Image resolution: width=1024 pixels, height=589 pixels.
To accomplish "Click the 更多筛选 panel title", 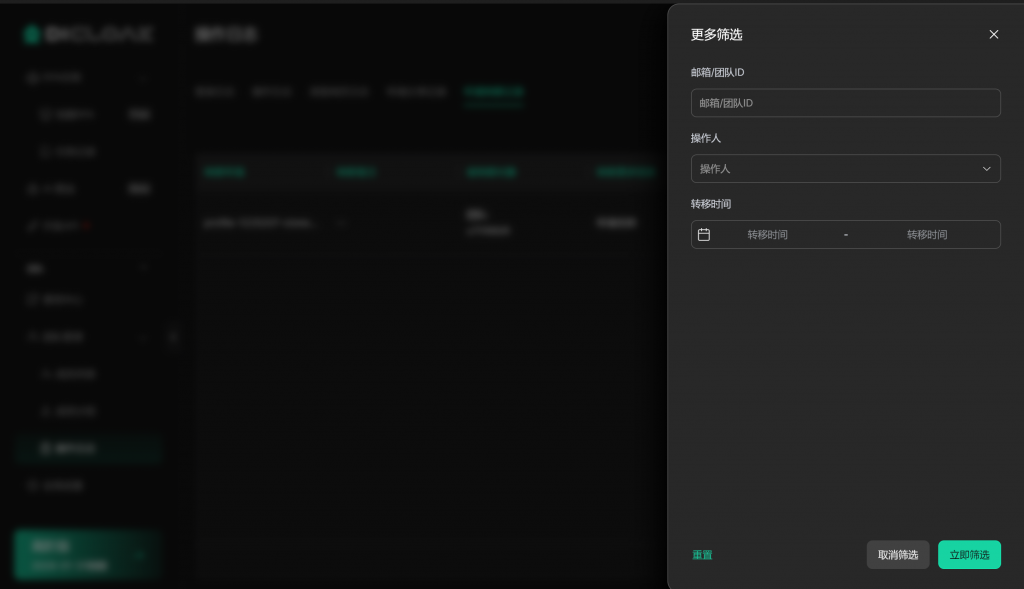I will pyautogui.click(x=716, y=35).
